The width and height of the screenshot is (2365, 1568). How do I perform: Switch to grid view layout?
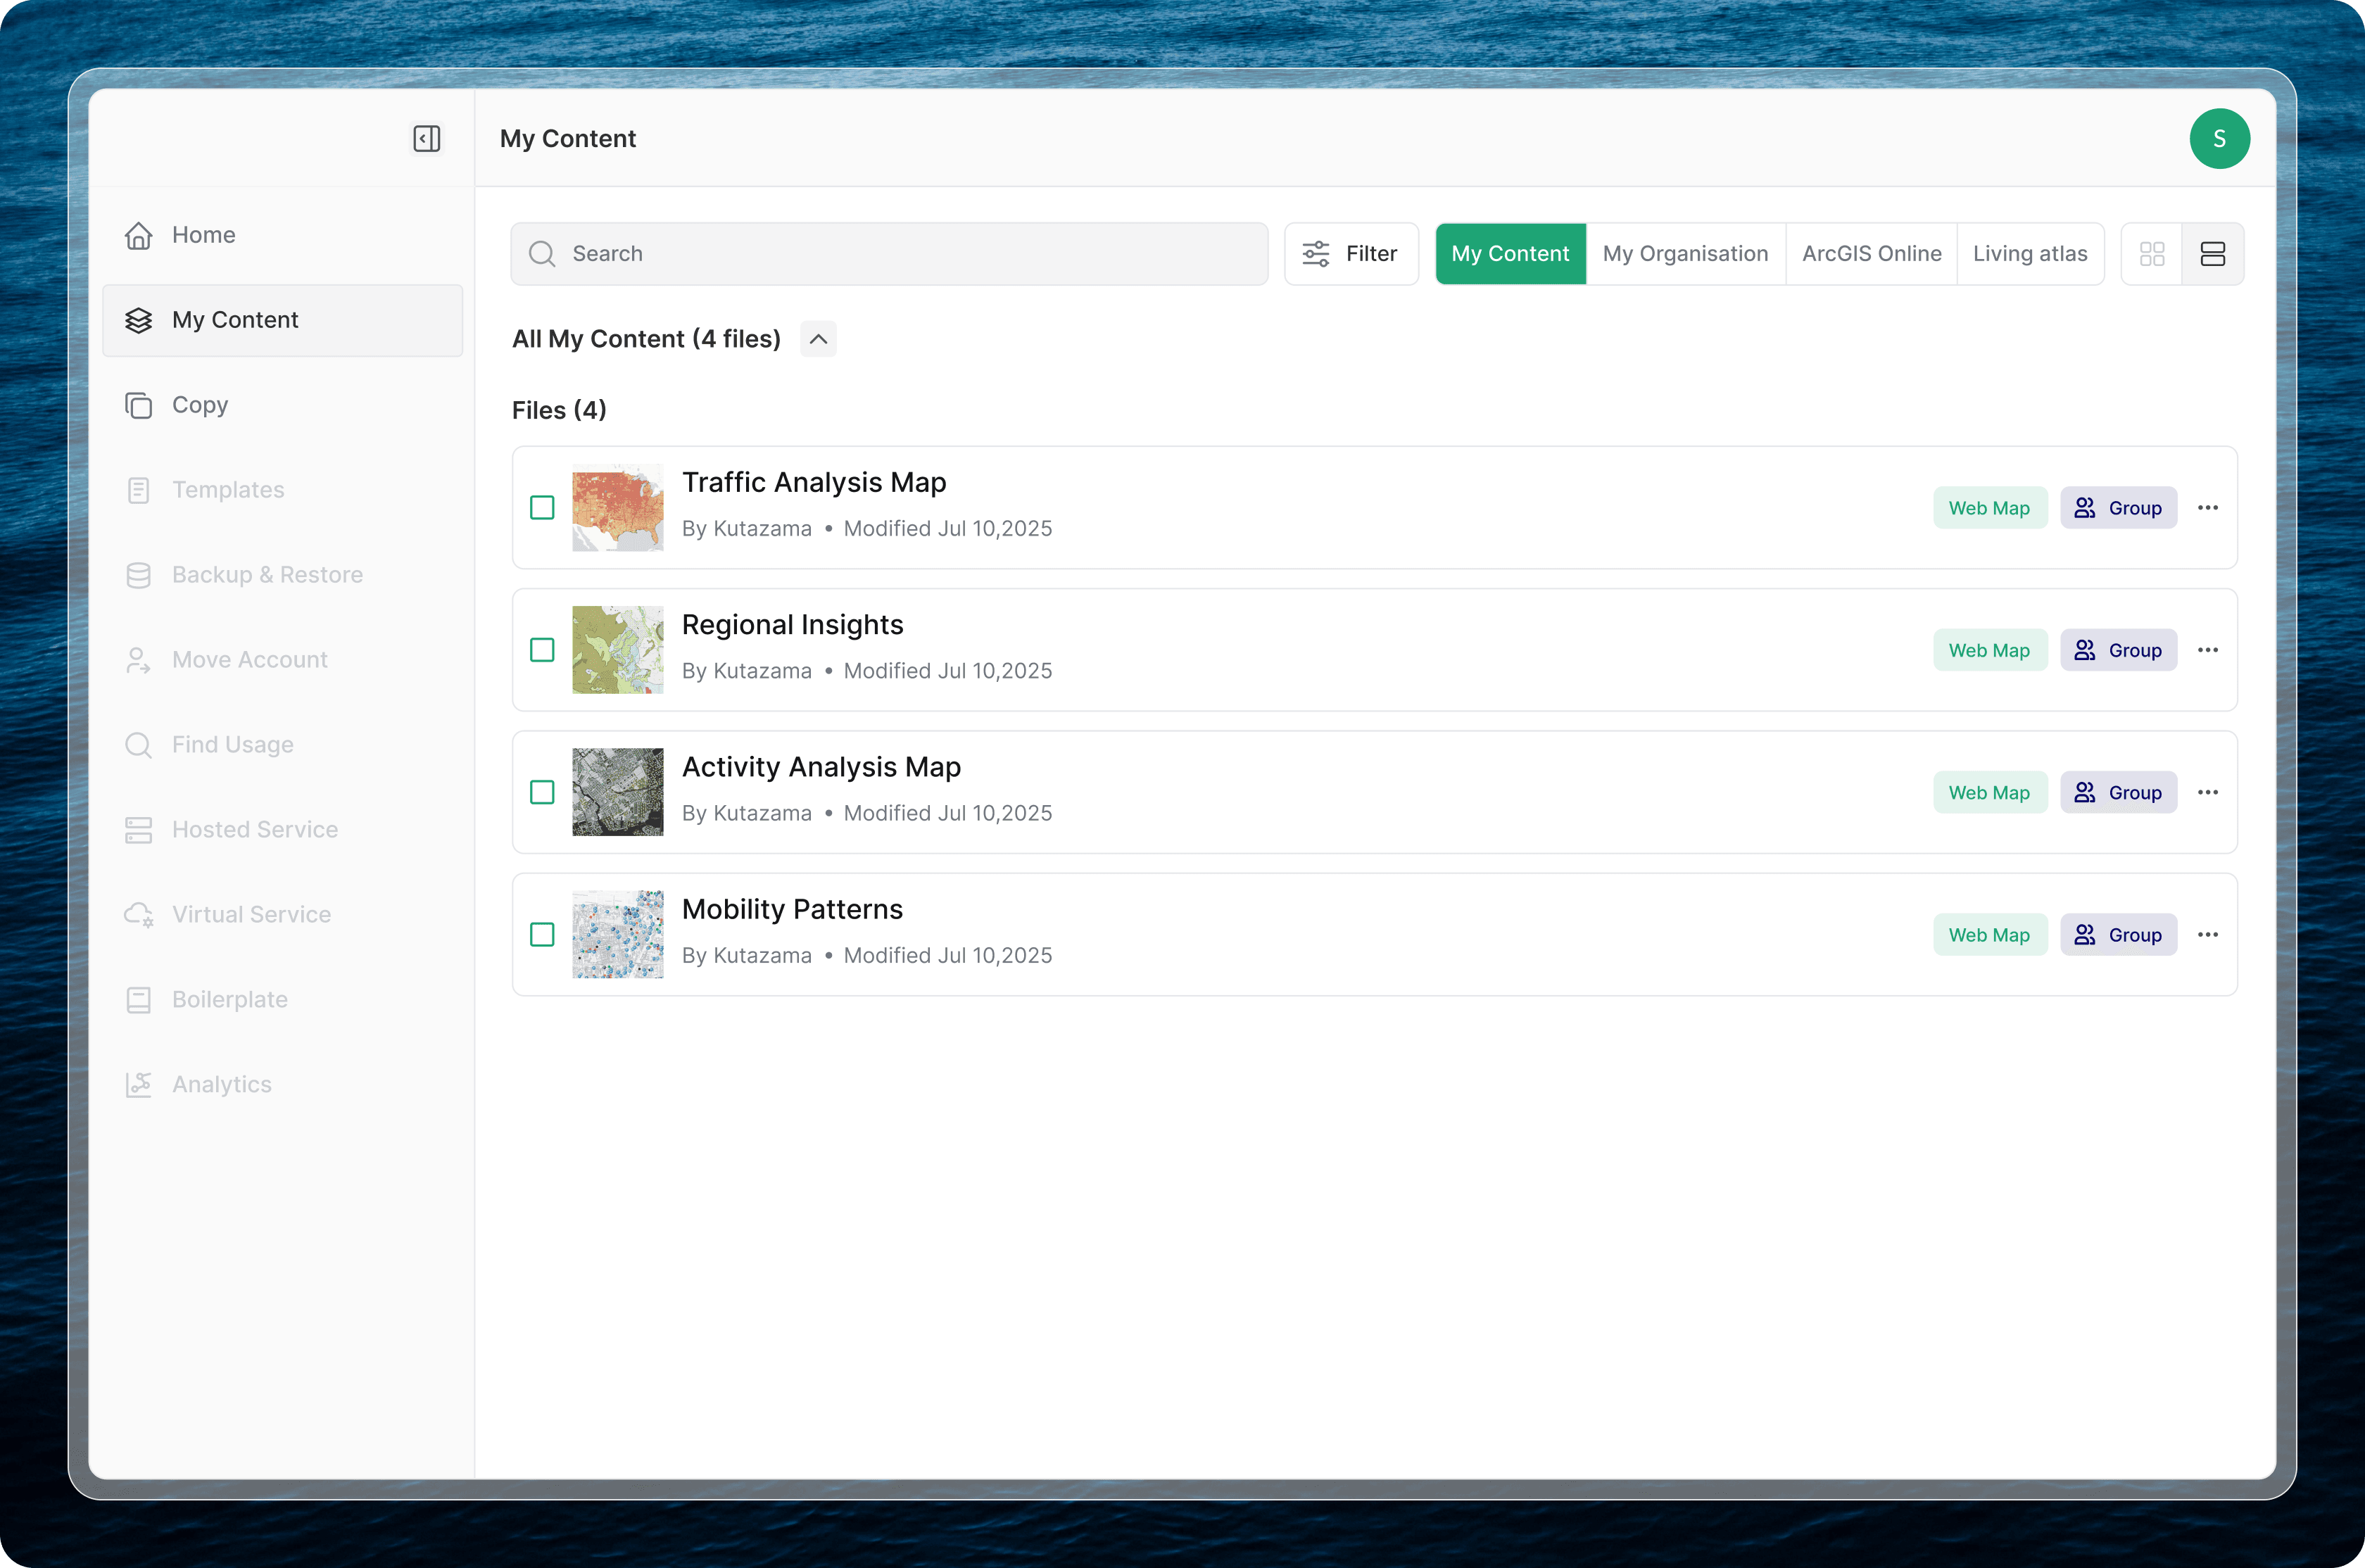pyautogui.click(x=2152, y=254)
